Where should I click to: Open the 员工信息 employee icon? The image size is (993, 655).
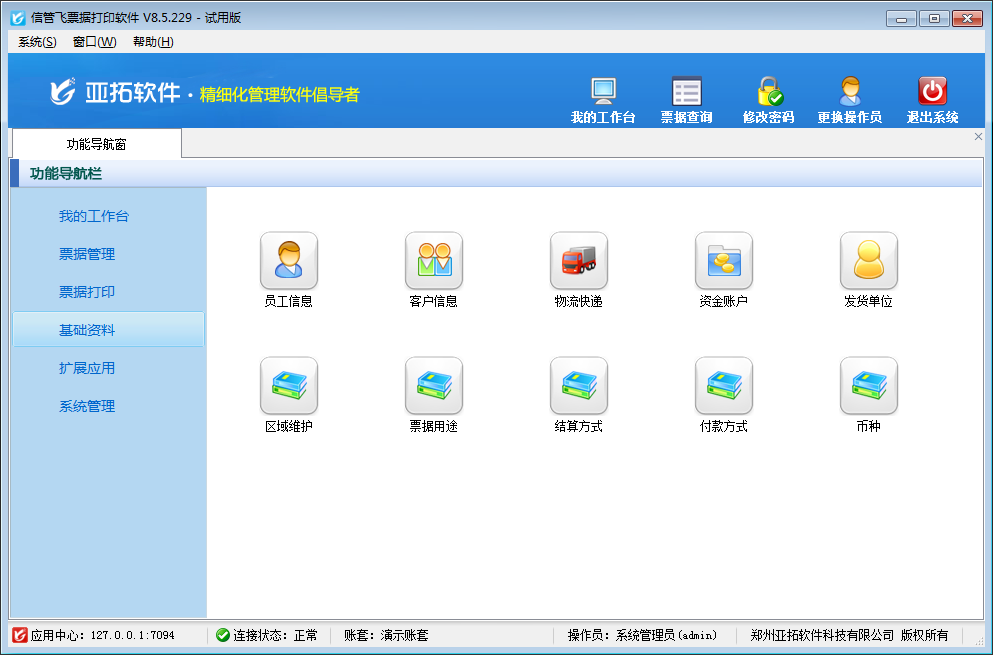[288, 261]
